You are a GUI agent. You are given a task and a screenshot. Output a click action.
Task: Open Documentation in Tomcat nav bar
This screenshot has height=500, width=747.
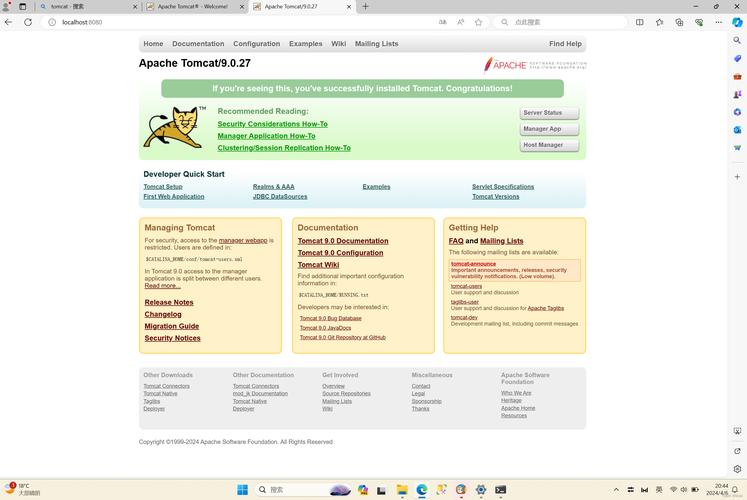198,44
